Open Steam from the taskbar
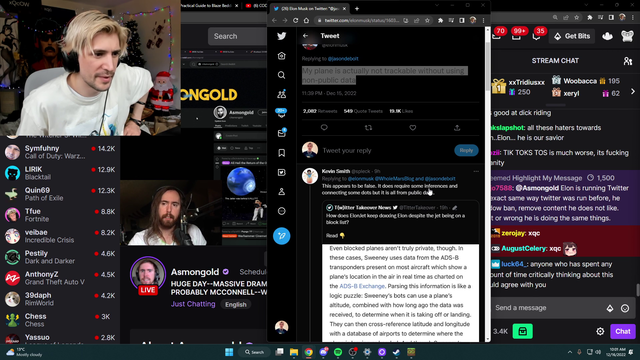640x360 pixels. pos(396,352)
